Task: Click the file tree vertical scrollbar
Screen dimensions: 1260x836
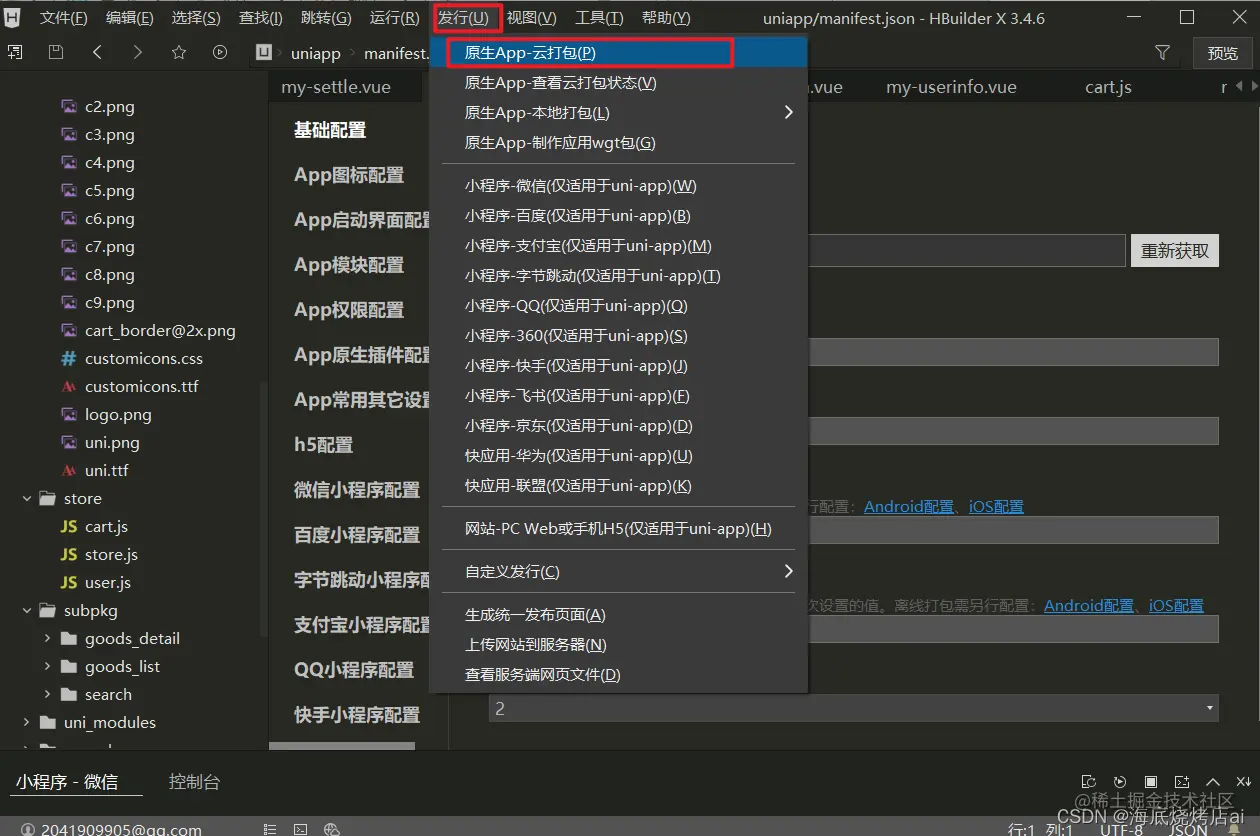Action: click(265, 510)
